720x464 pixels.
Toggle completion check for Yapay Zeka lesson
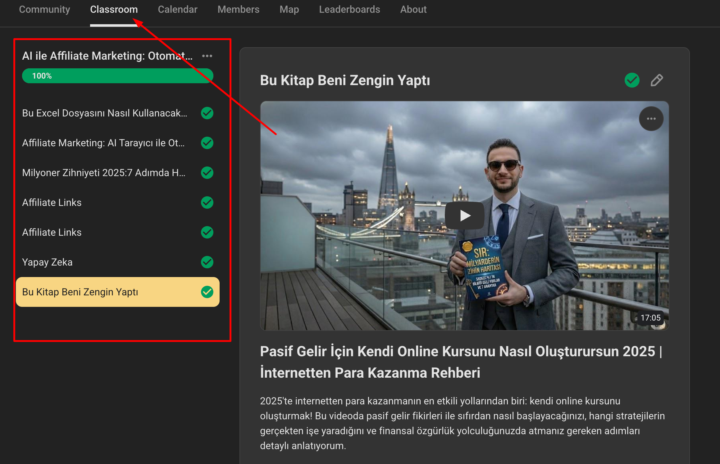pyautogui.click(x=207, y=262)
